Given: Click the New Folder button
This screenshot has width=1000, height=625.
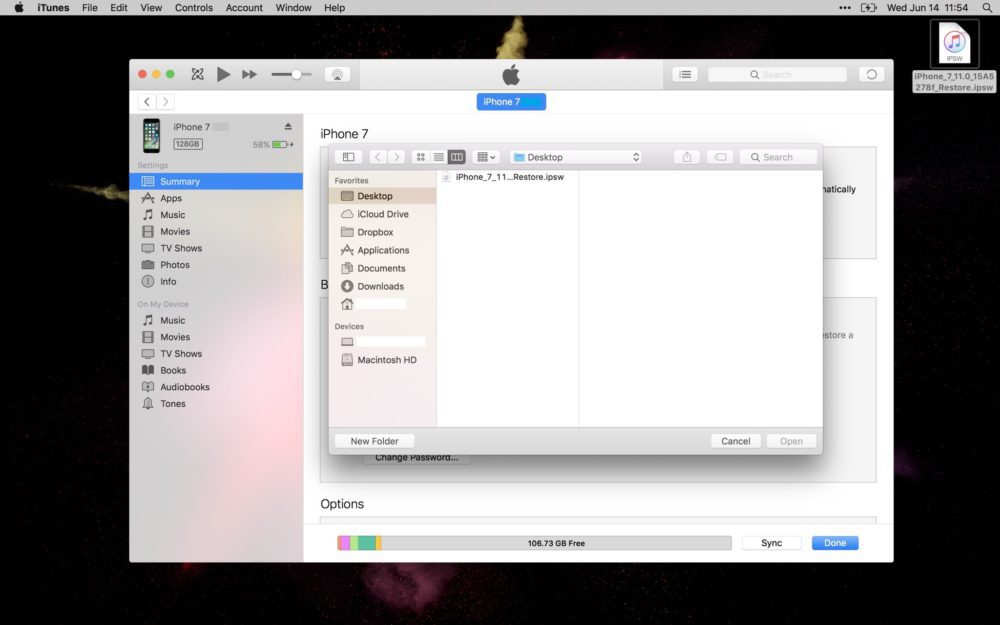Looking at the screenshot, I should [x=373, y=440].
